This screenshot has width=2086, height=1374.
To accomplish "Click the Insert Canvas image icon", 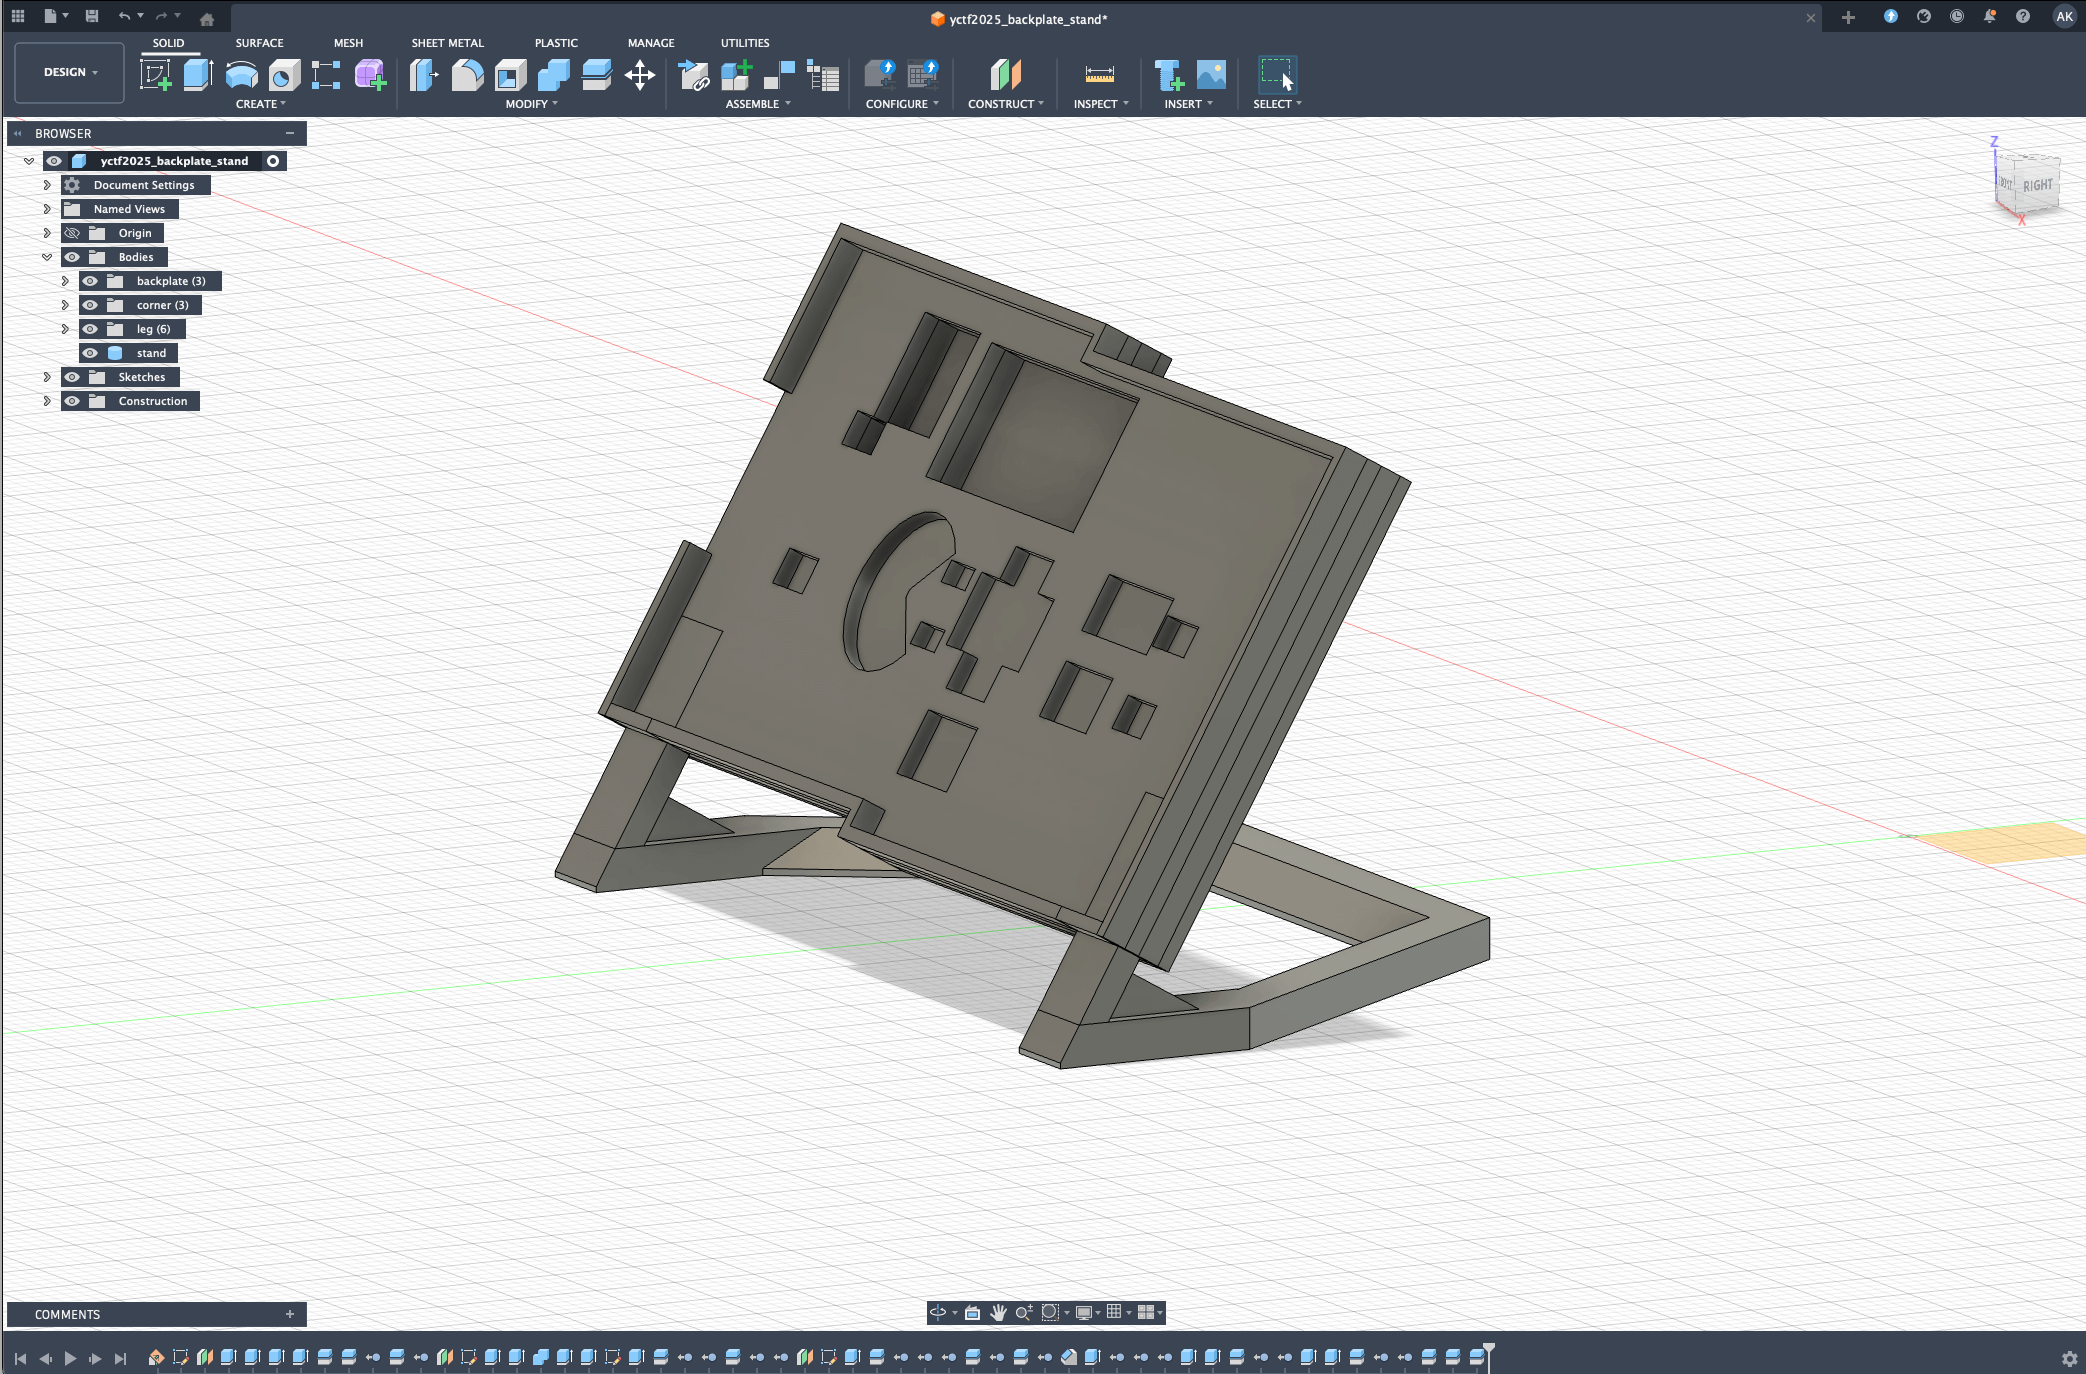I will tap(1211, 75).
